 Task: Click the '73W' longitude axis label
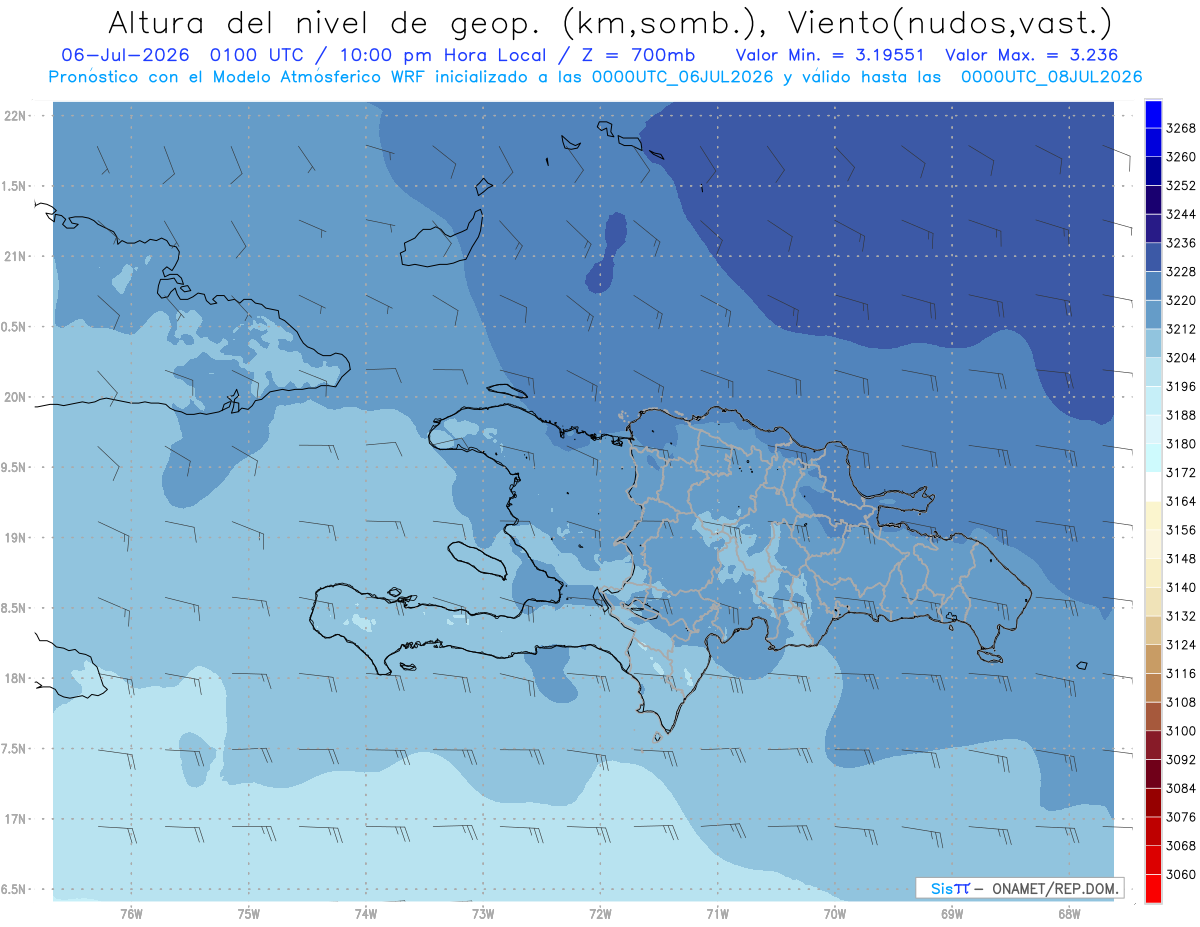click(483, 913)
